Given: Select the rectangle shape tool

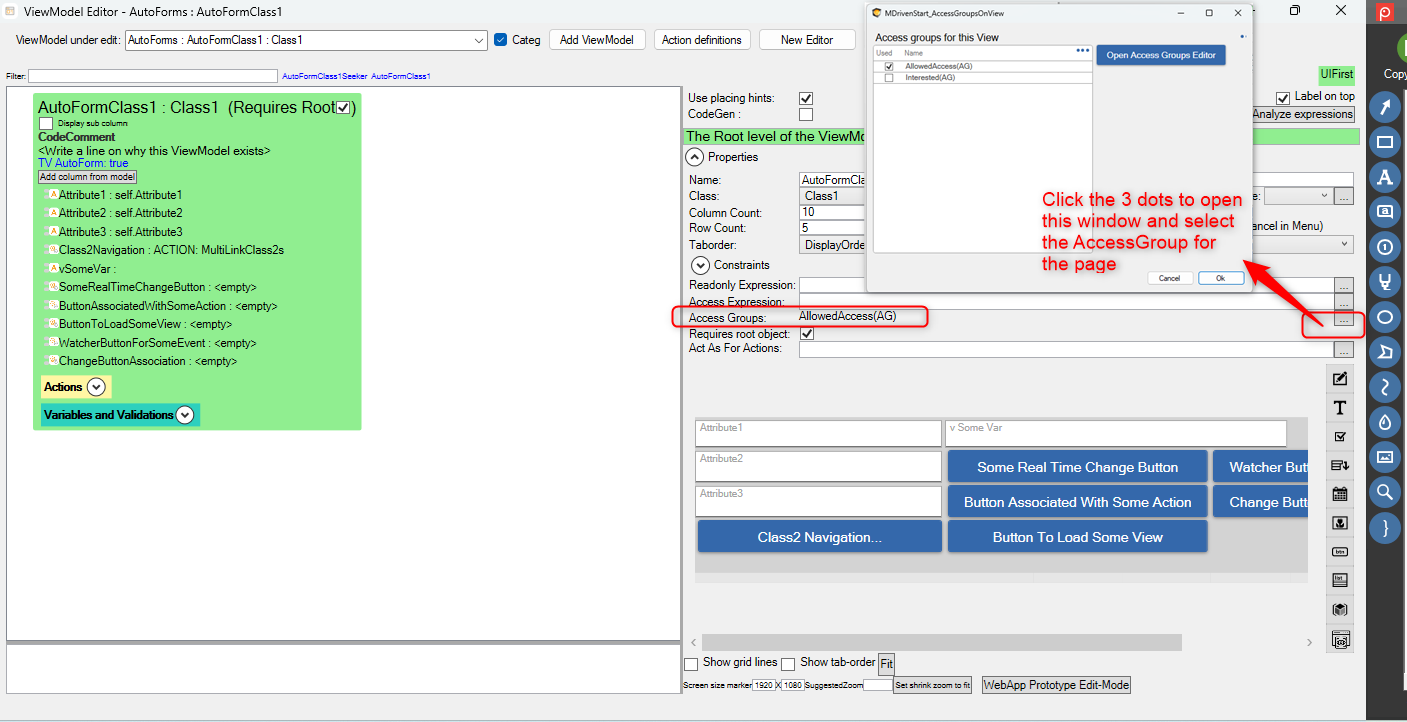Looking at the screenshot, I should tap(1385, 142).
